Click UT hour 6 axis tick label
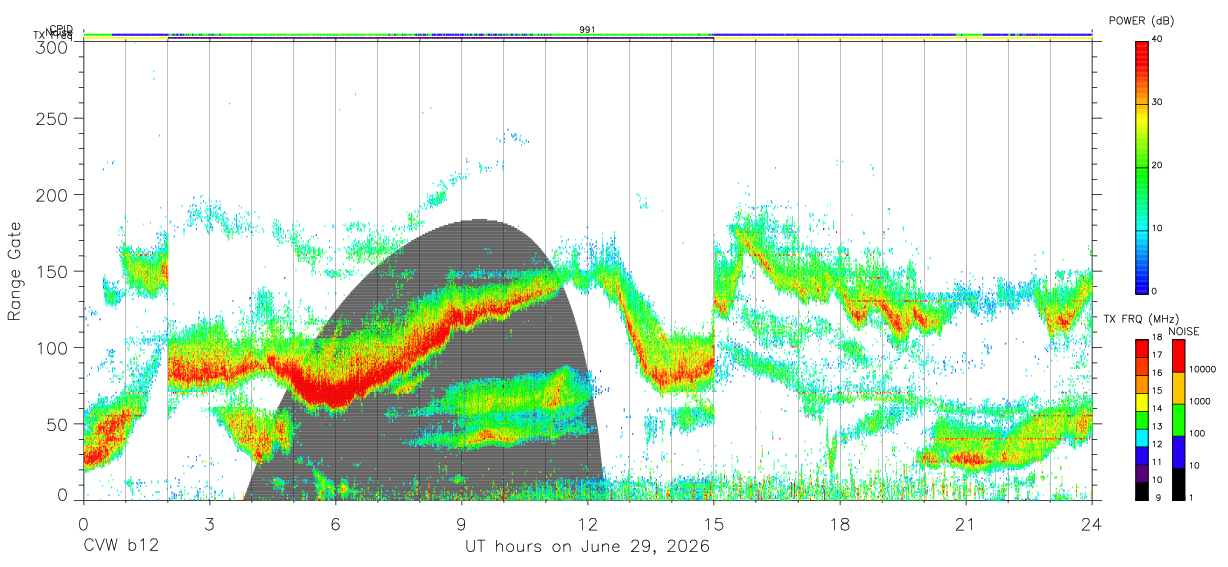 (x=336, y=523)
